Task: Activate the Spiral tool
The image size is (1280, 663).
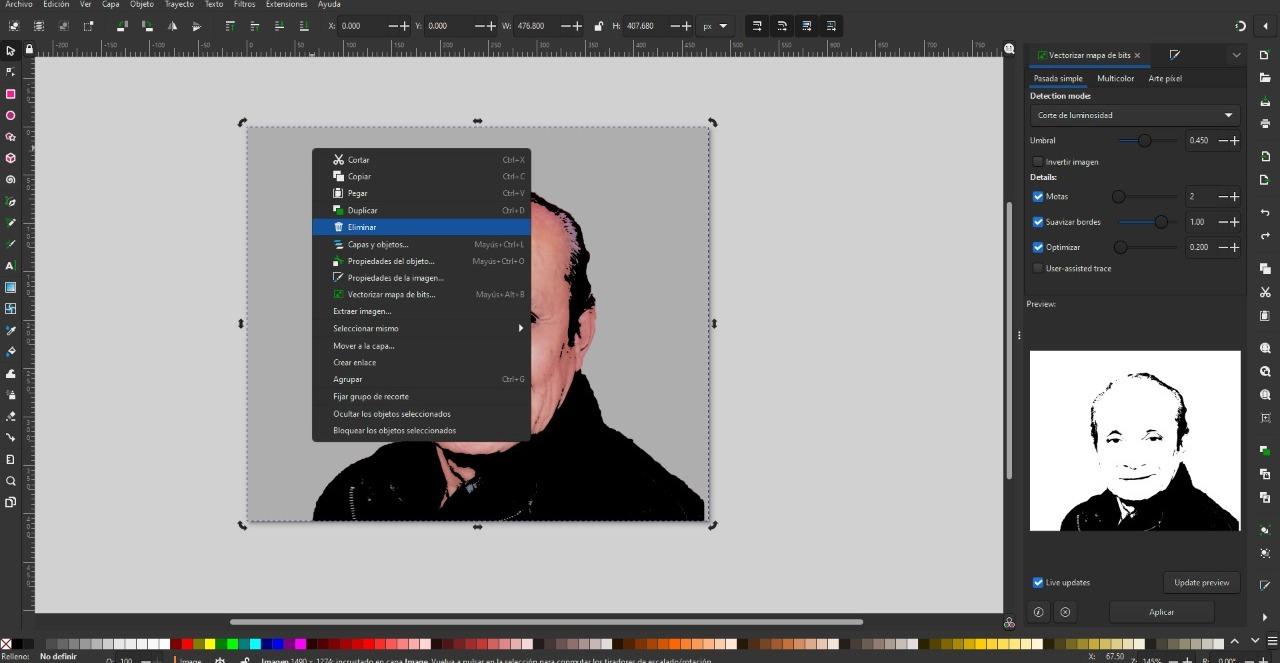Action: point(10,180)
